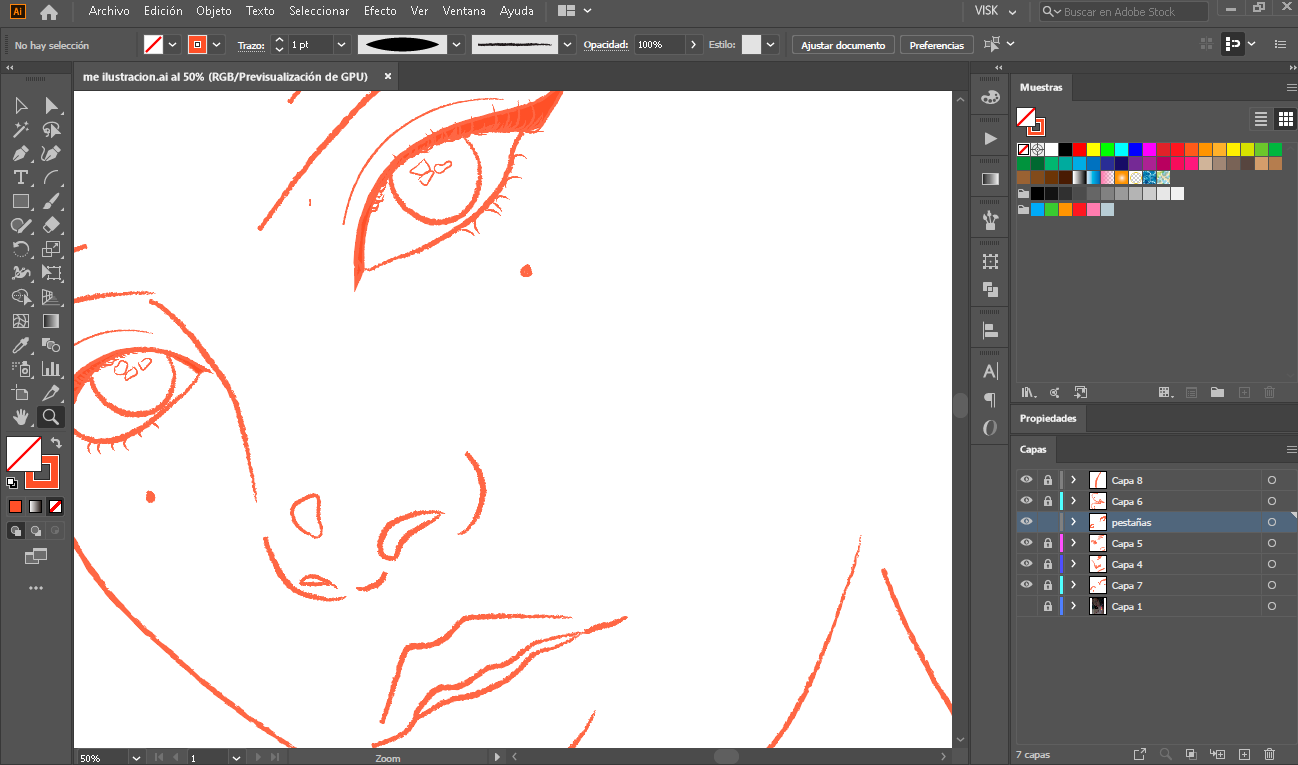1298x765 pixels.
Task: Click Ajustar documento button
Action: point(843,45)
